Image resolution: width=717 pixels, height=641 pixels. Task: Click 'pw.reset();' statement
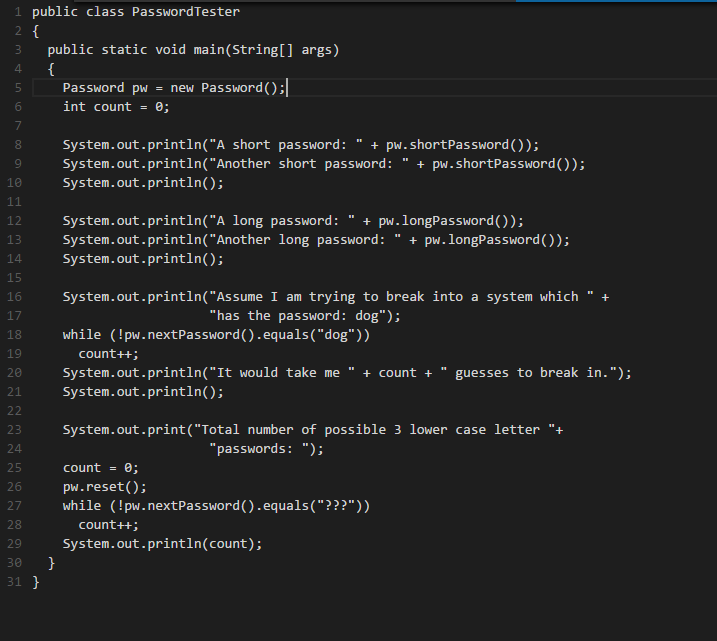coord(105,487)
